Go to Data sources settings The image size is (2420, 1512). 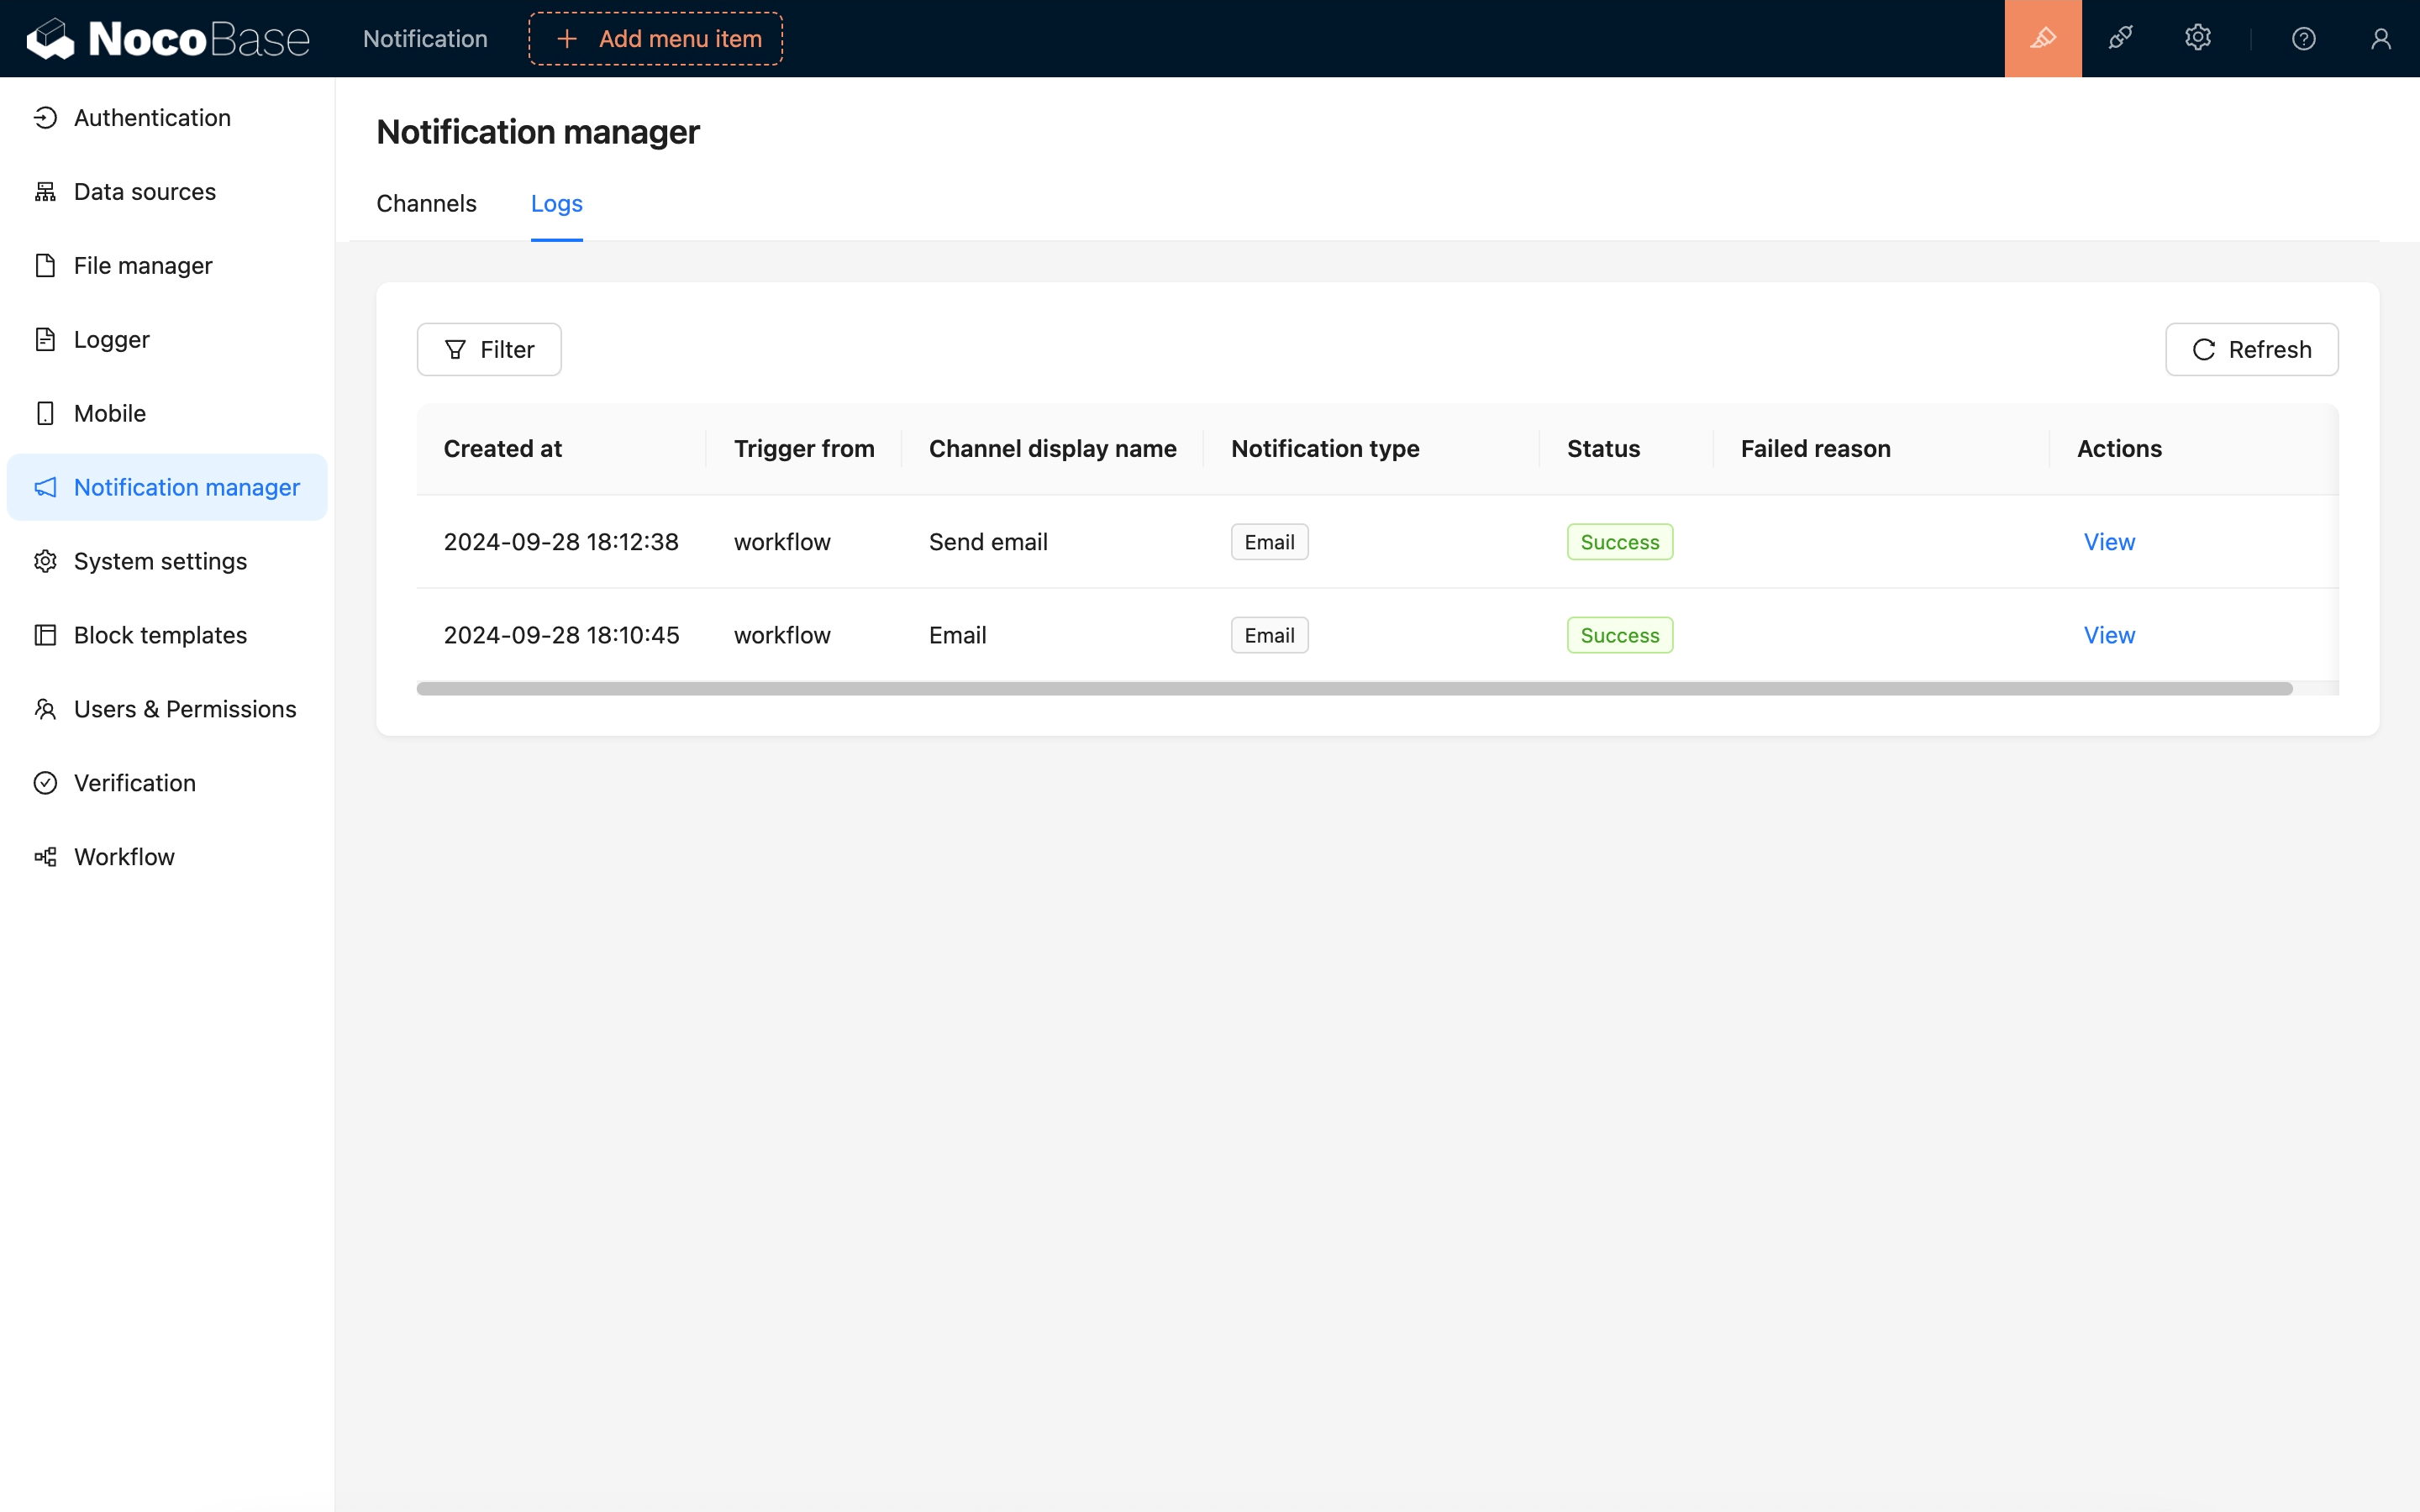144,192
